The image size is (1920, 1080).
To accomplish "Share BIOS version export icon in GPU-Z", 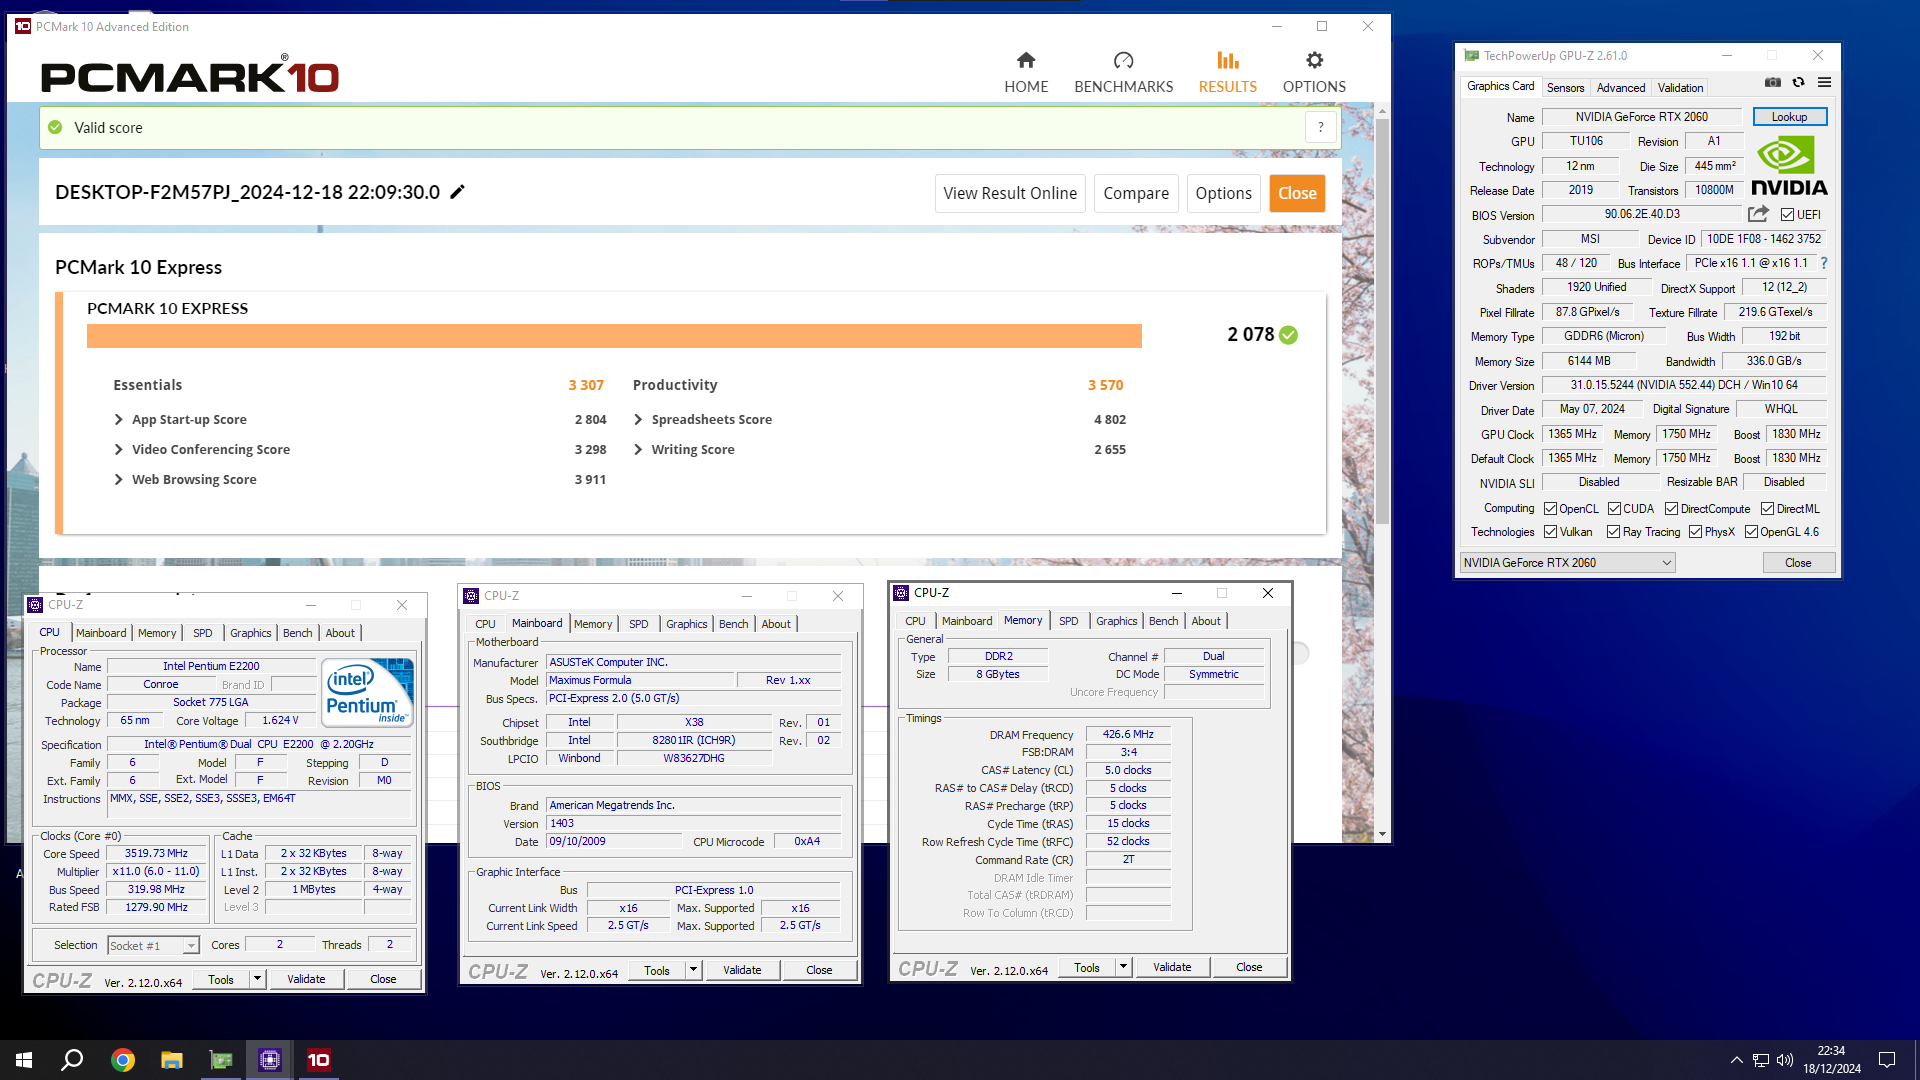I will click(1758, 214).
